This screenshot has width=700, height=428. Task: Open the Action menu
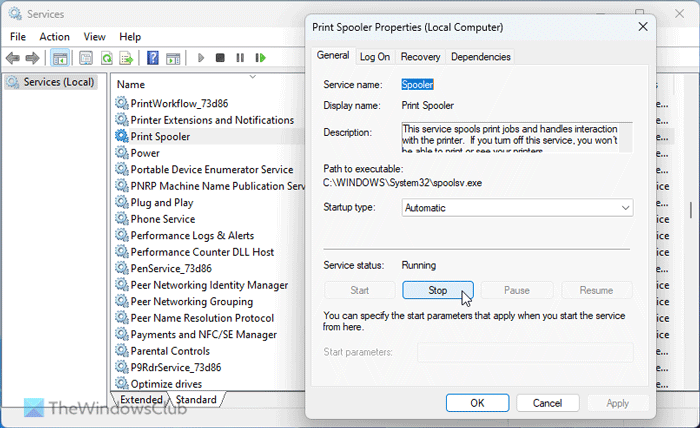54,36
